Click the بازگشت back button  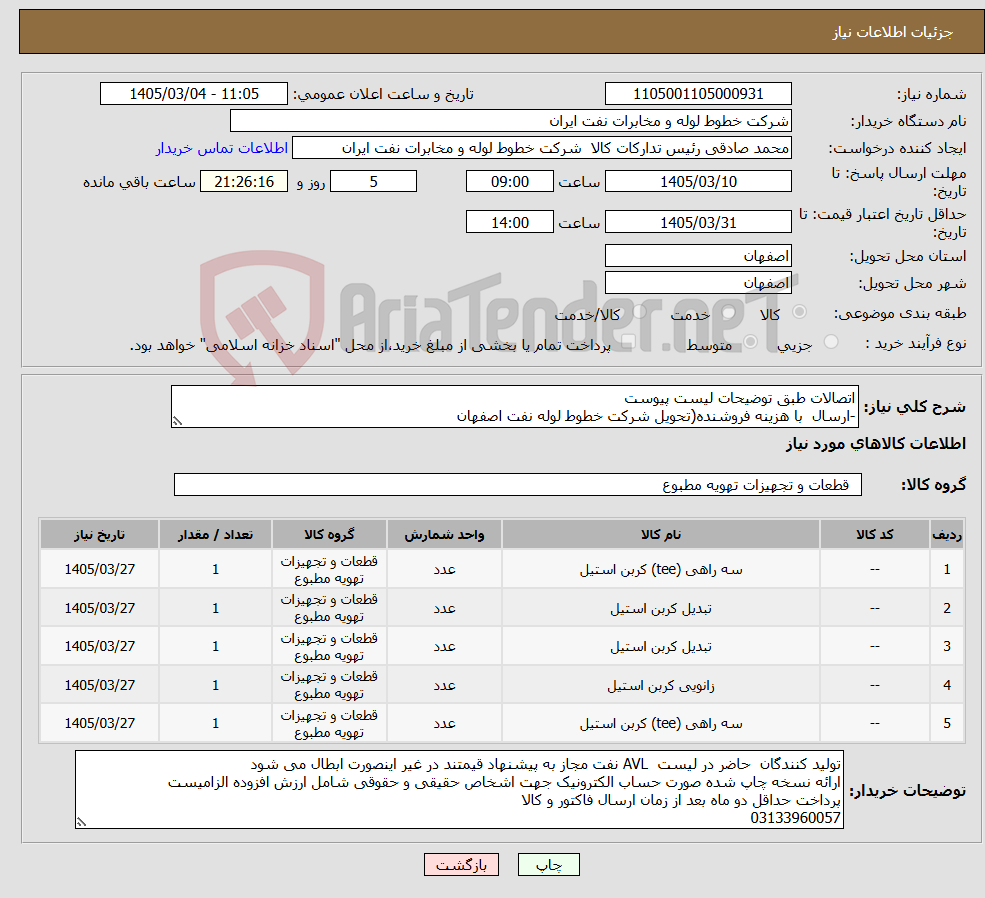[461, 865]
